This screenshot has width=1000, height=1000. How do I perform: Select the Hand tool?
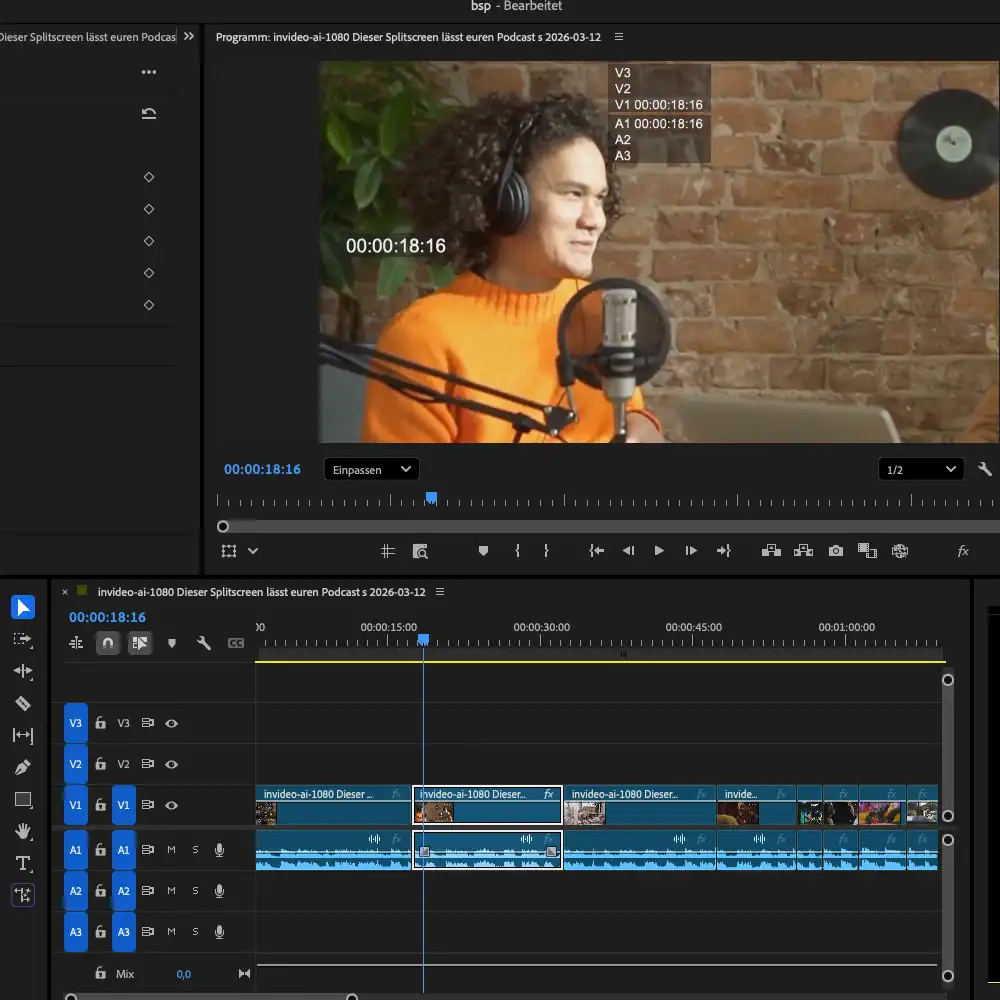coord(23,831)
